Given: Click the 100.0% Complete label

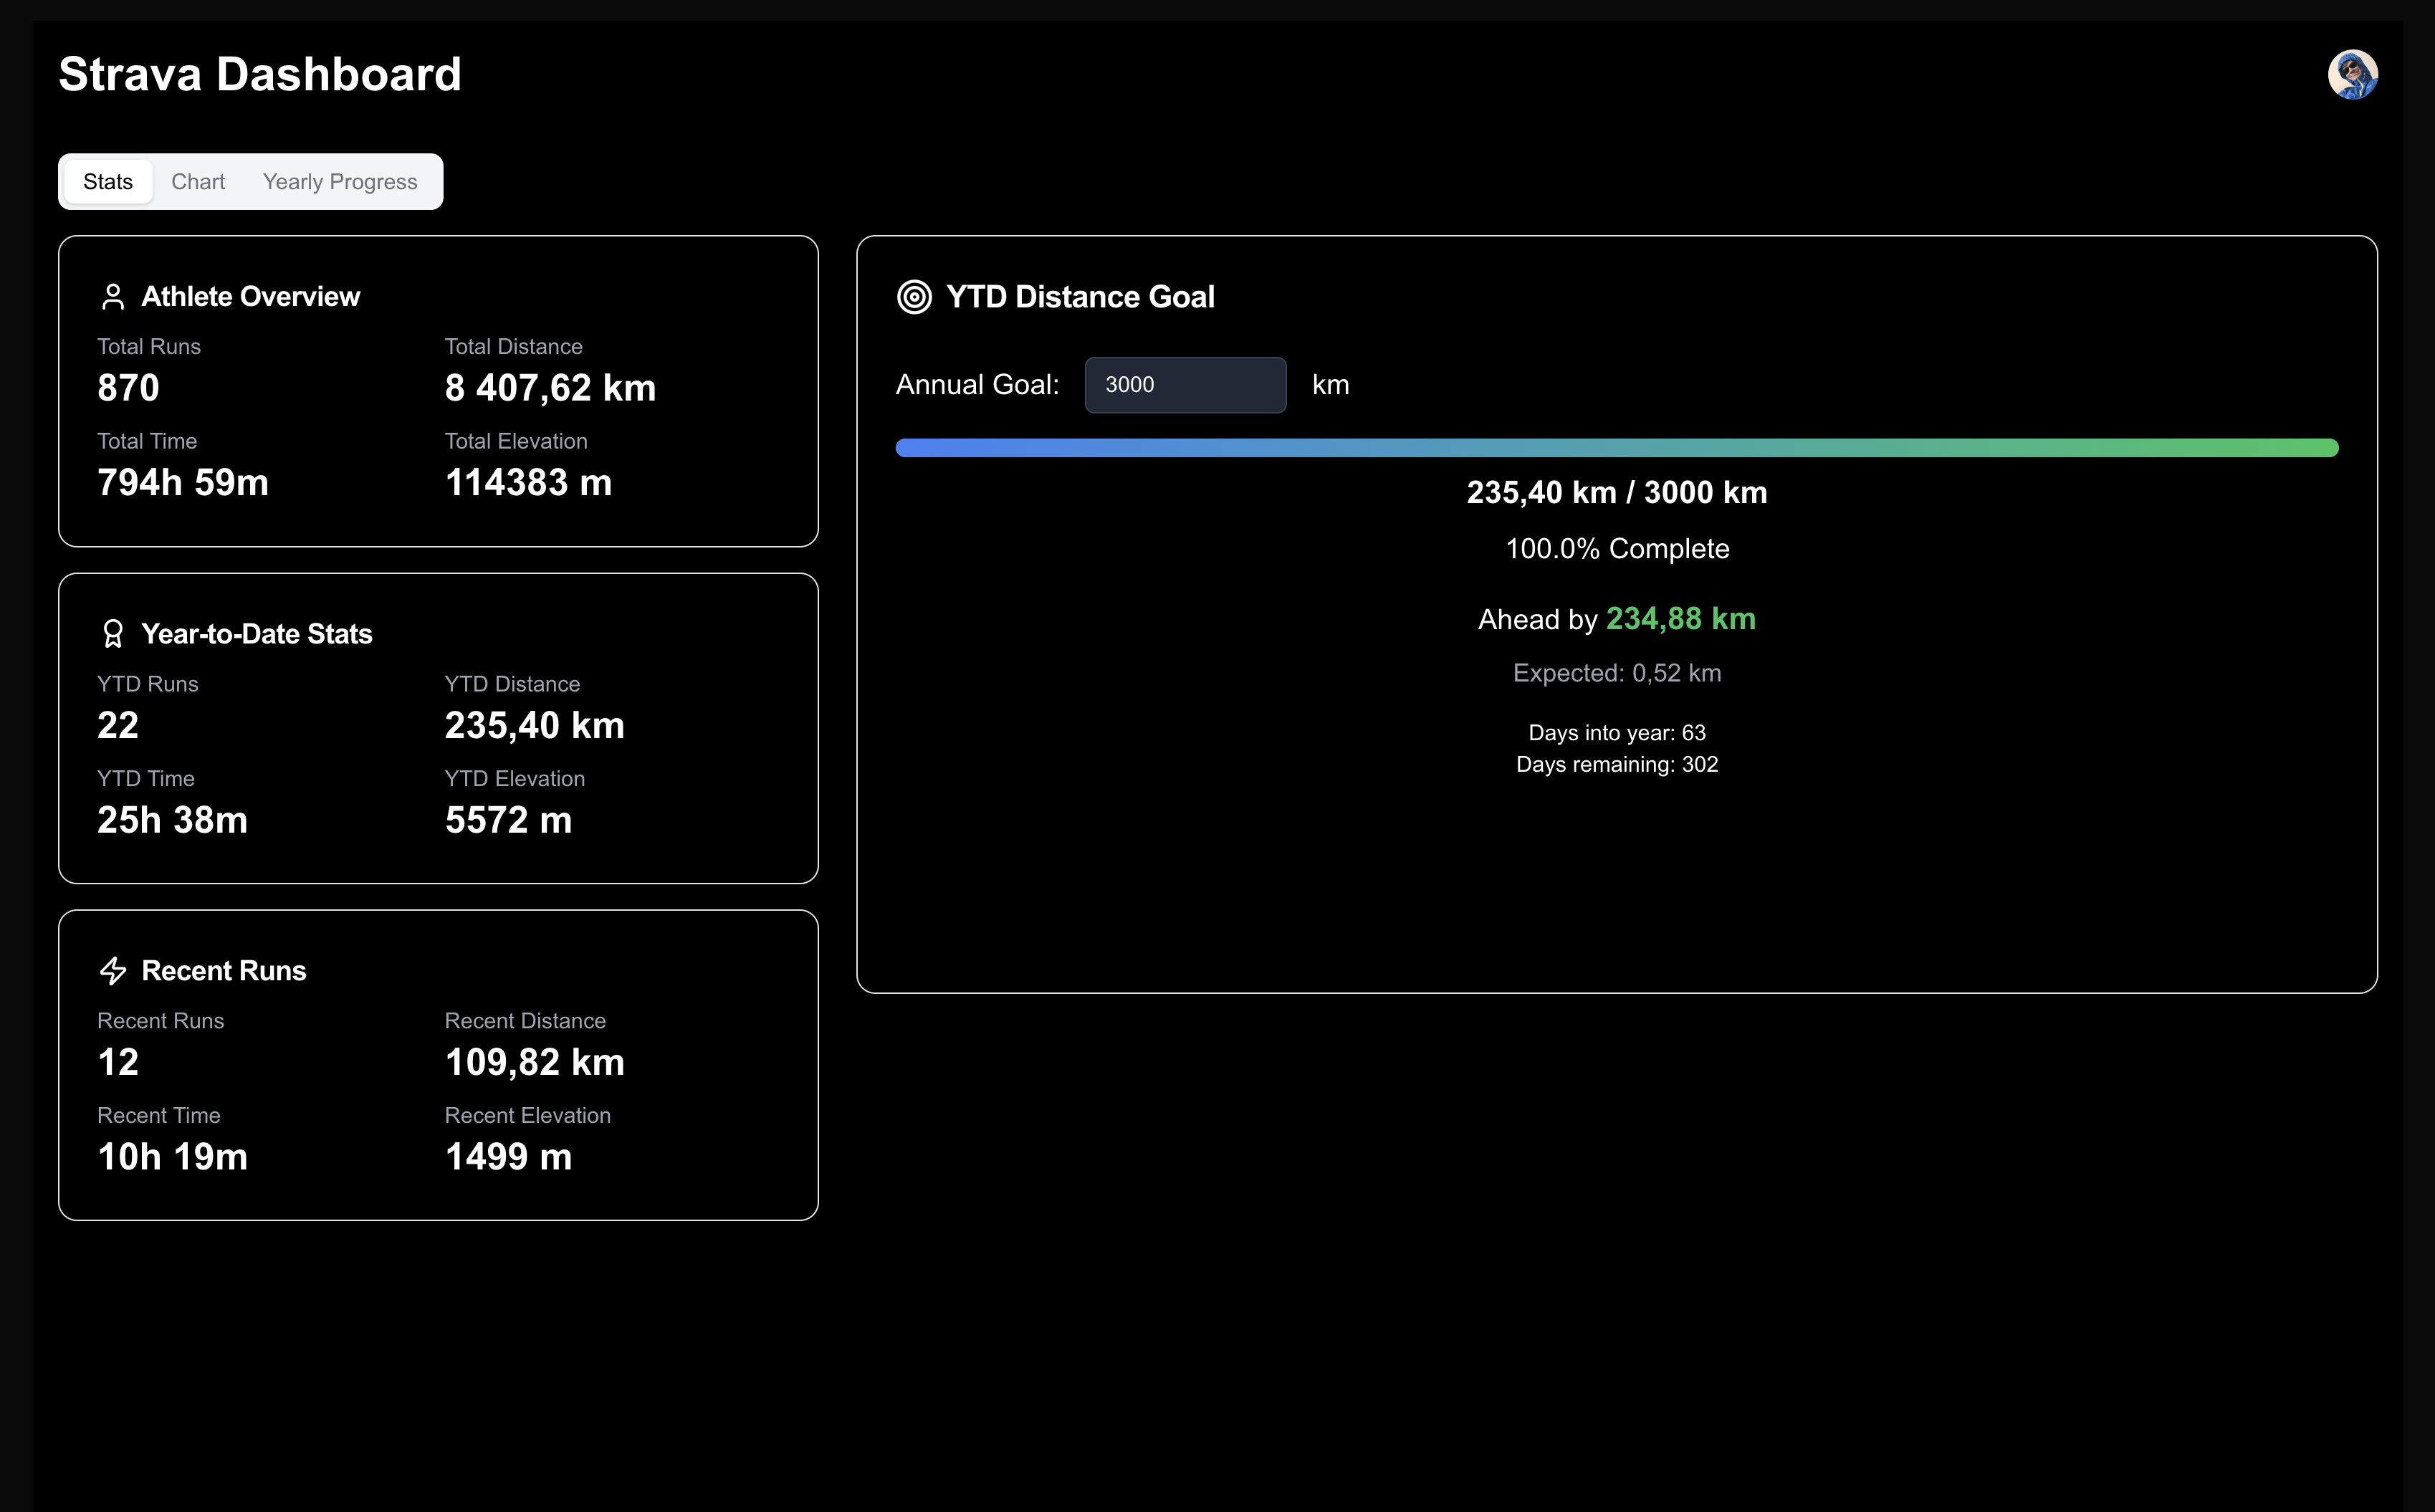Looking at the screenshot, I should (1617, 549).
